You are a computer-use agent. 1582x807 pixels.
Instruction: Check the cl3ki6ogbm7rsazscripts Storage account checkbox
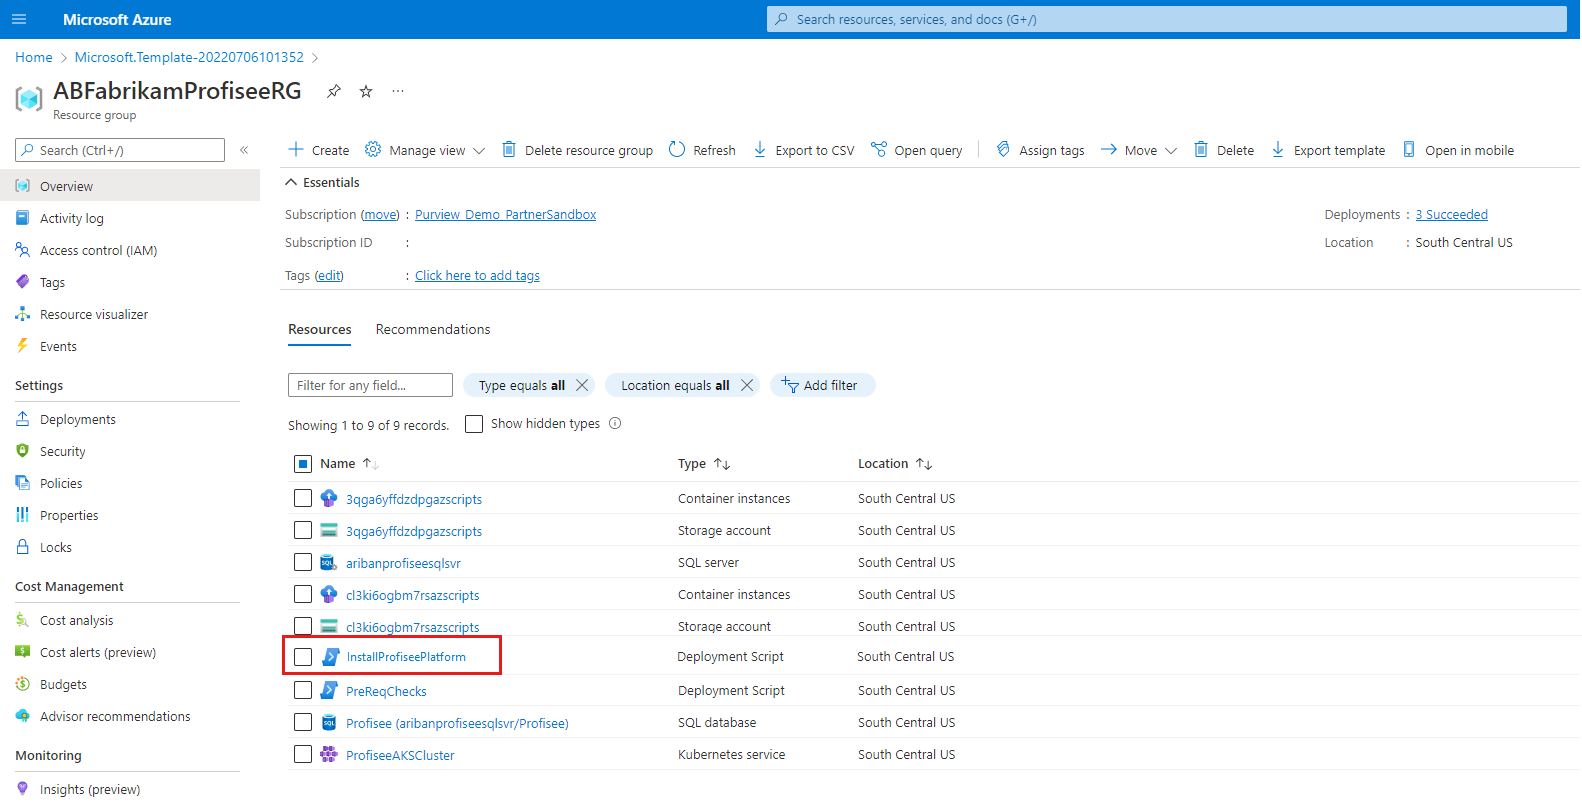(303, 626)
